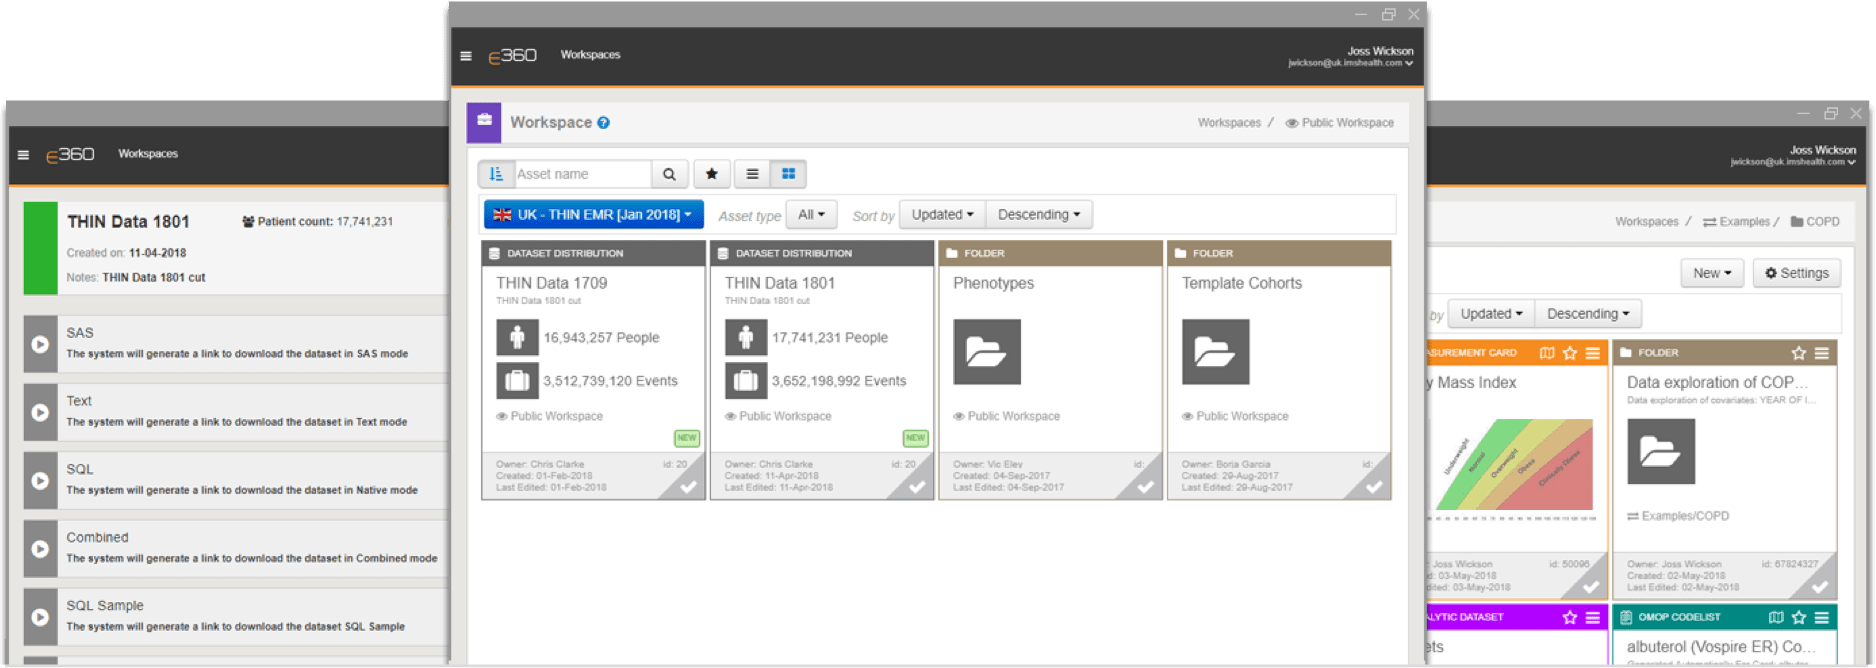This screenshot has height=668, width=1876.
Task: Click the e360 logo in the center window
Action: pyautogui.click(x=512, y=56)
